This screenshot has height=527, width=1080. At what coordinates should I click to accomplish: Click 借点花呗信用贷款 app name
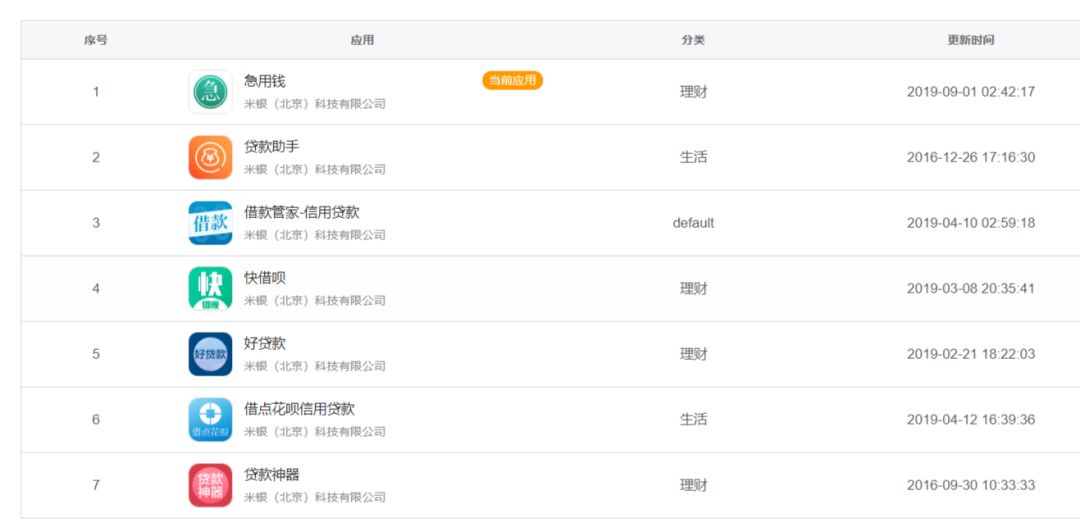pyautogui.click(x=299, y=409)
